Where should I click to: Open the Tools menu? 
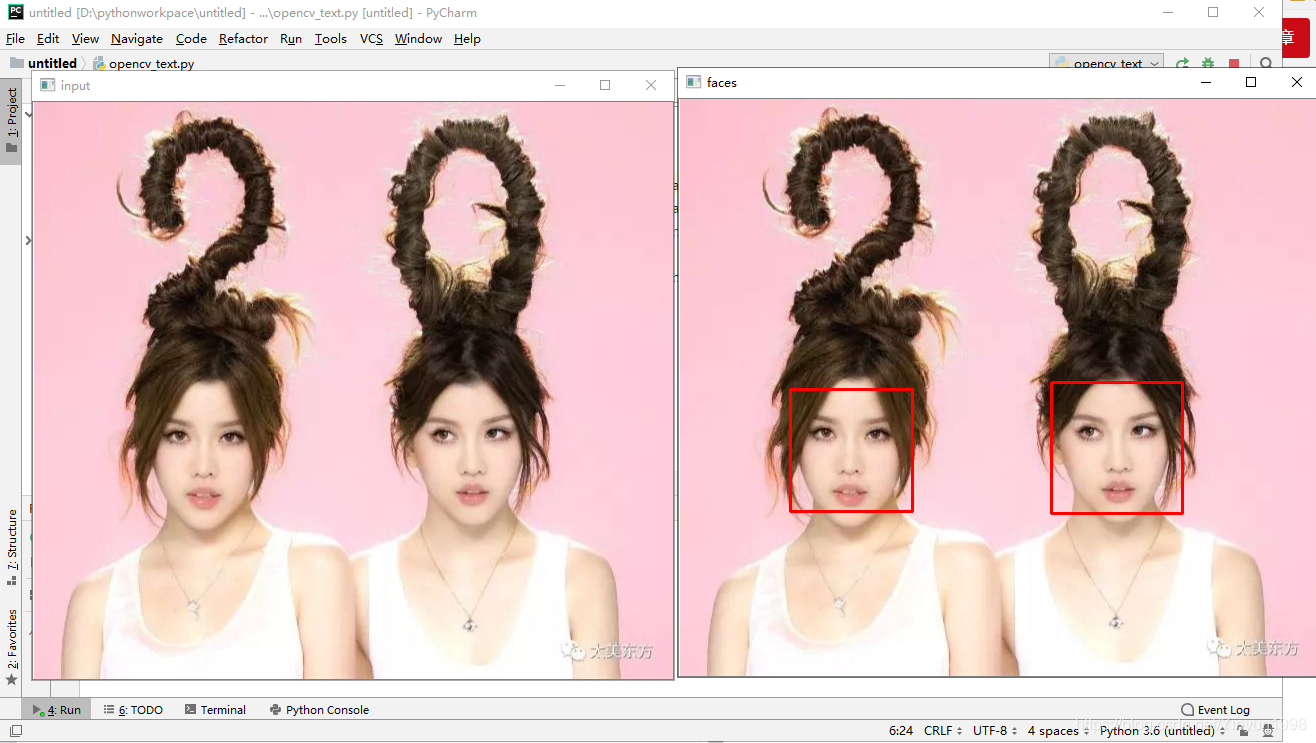330,39
